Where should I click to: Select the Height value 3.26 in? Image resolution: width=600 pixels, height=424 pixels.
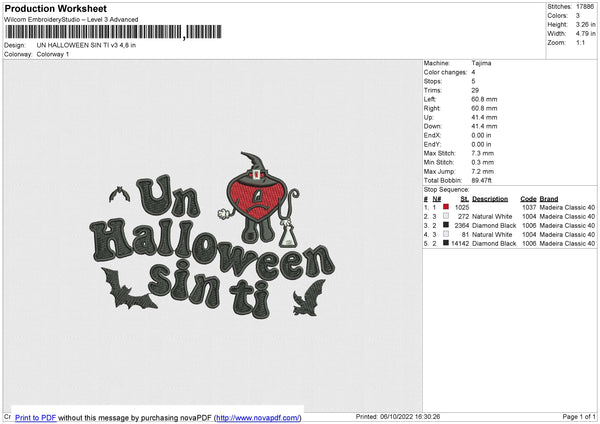[586, 24]
